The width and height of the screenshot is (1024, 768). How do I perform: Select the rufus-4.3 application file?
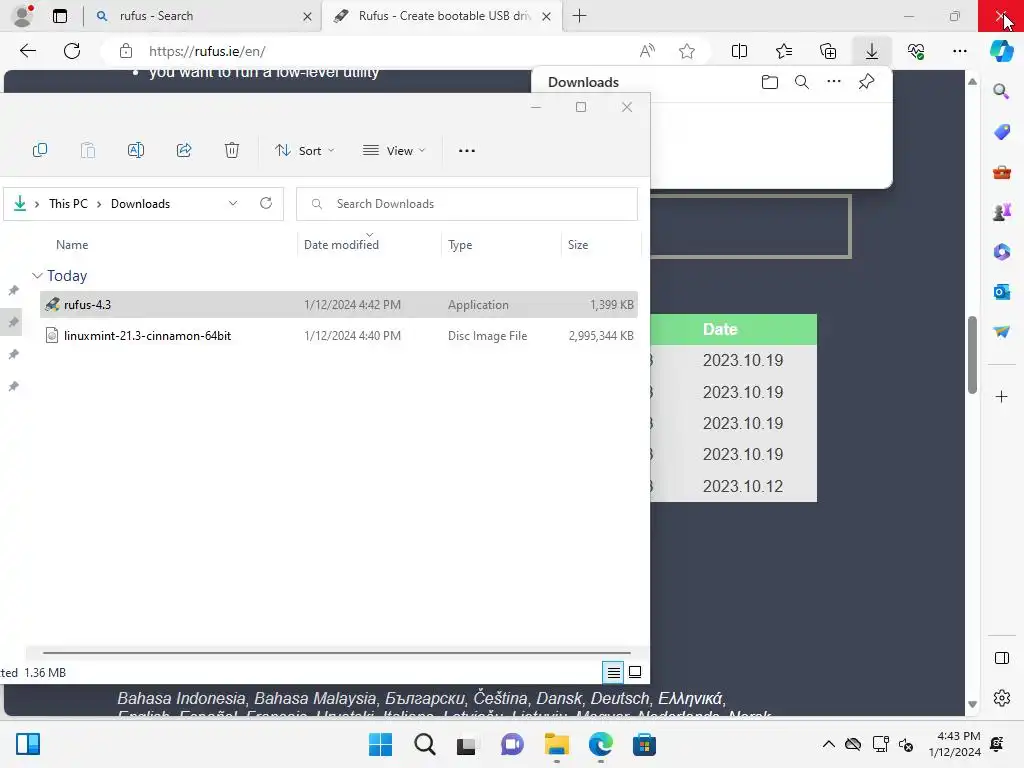point(338,304)
